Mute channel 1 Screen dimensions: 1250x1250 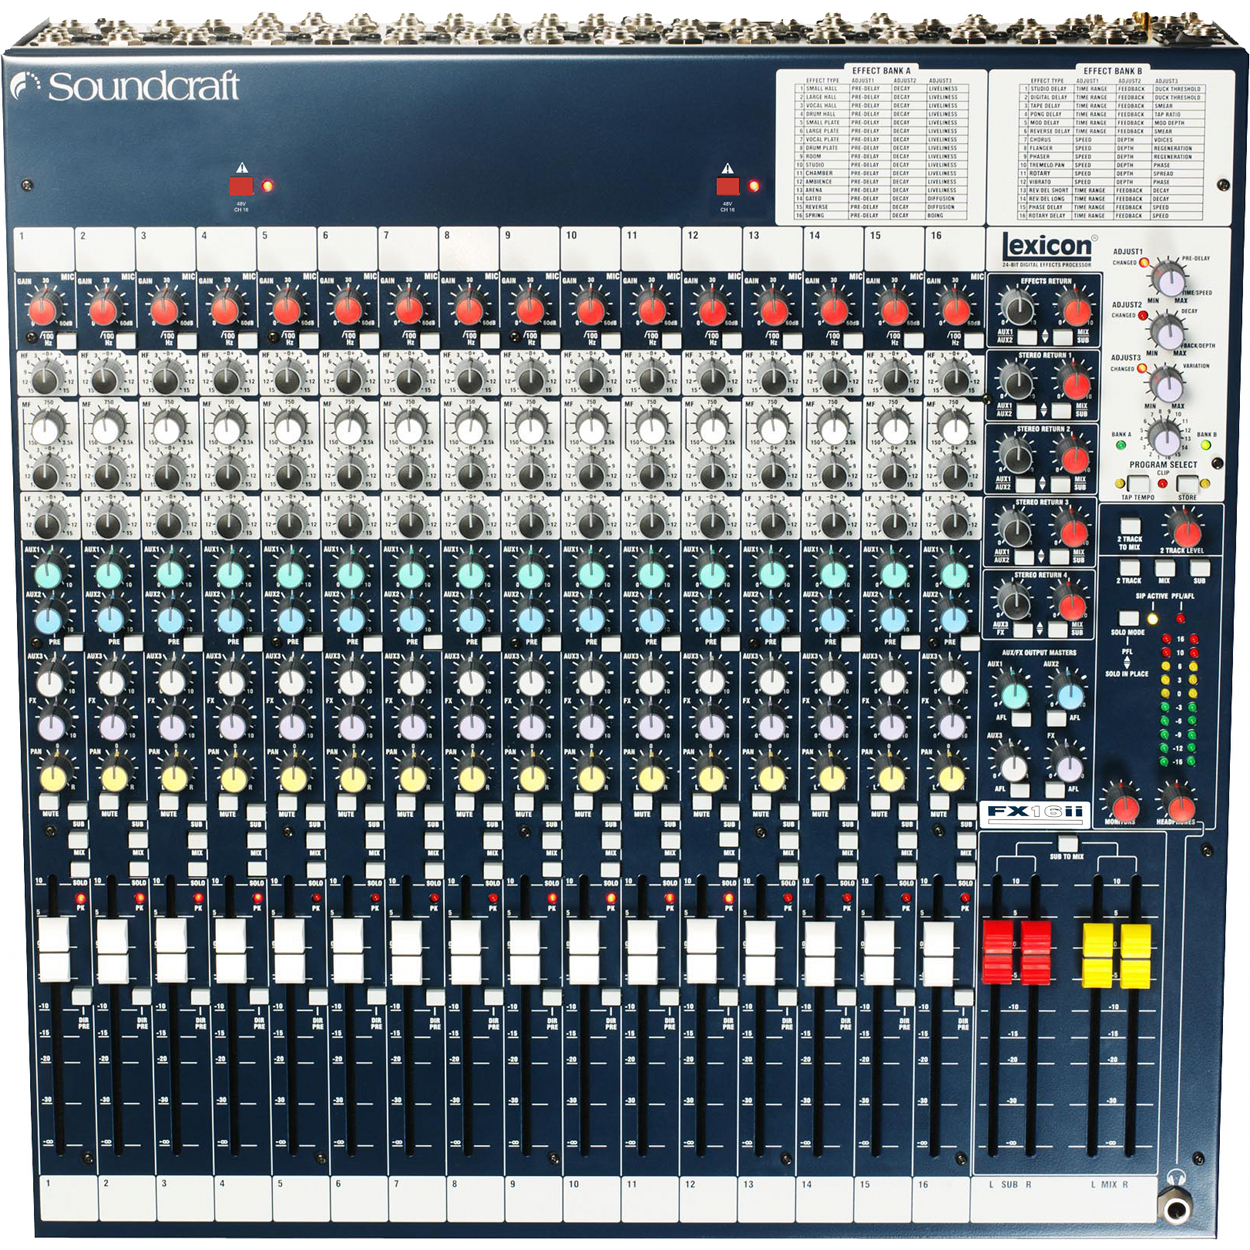[48, 803]
